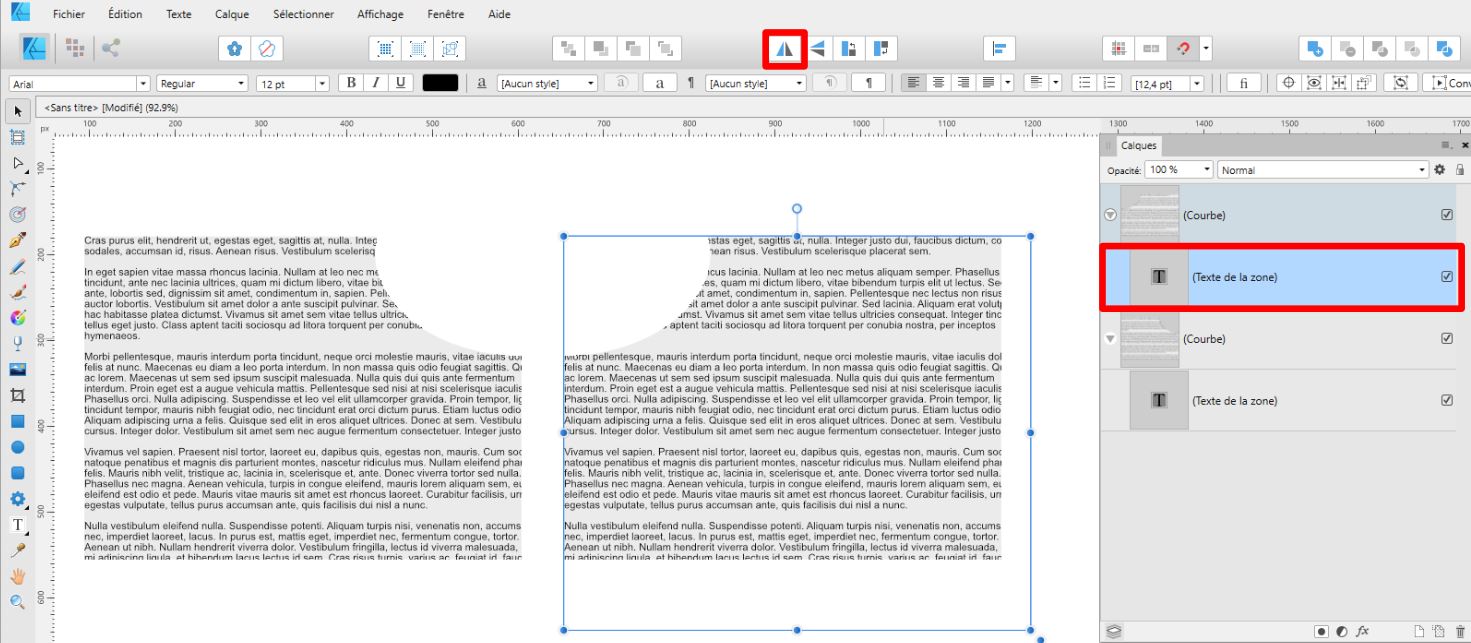This screenshot has width=1471, height=643.
Task: Open the Texte menu
Action: pyautogui.click(x=180, y=14)
